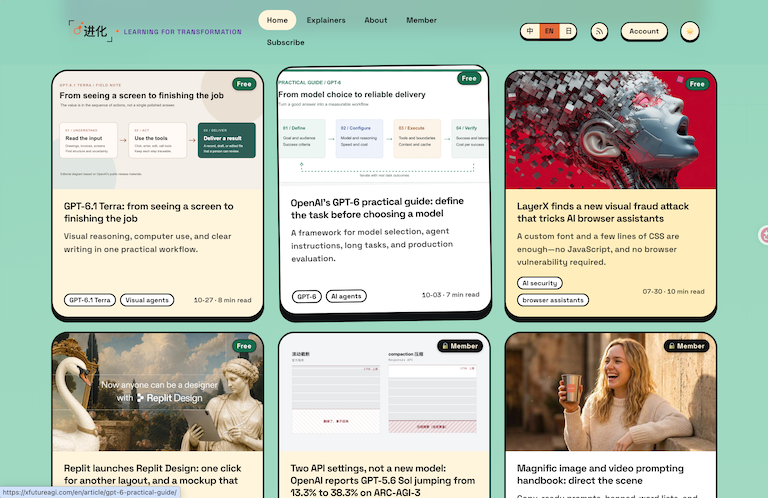Click the browser assistants tag
The height and width of the screenshot is (498, 768).
553,300
